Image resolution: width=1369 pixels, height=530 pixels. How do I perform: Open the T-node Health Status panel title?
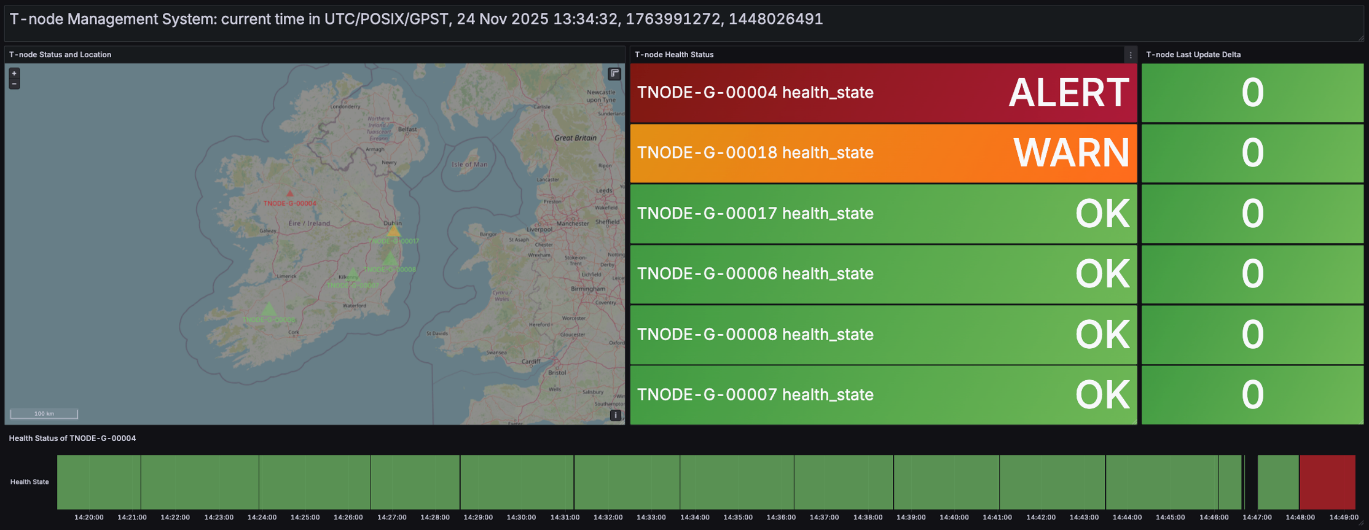point(674,54)
